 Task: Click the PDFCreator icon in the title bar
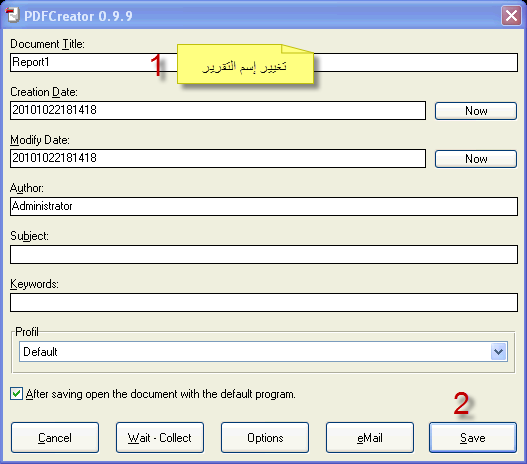coord(13,15)
